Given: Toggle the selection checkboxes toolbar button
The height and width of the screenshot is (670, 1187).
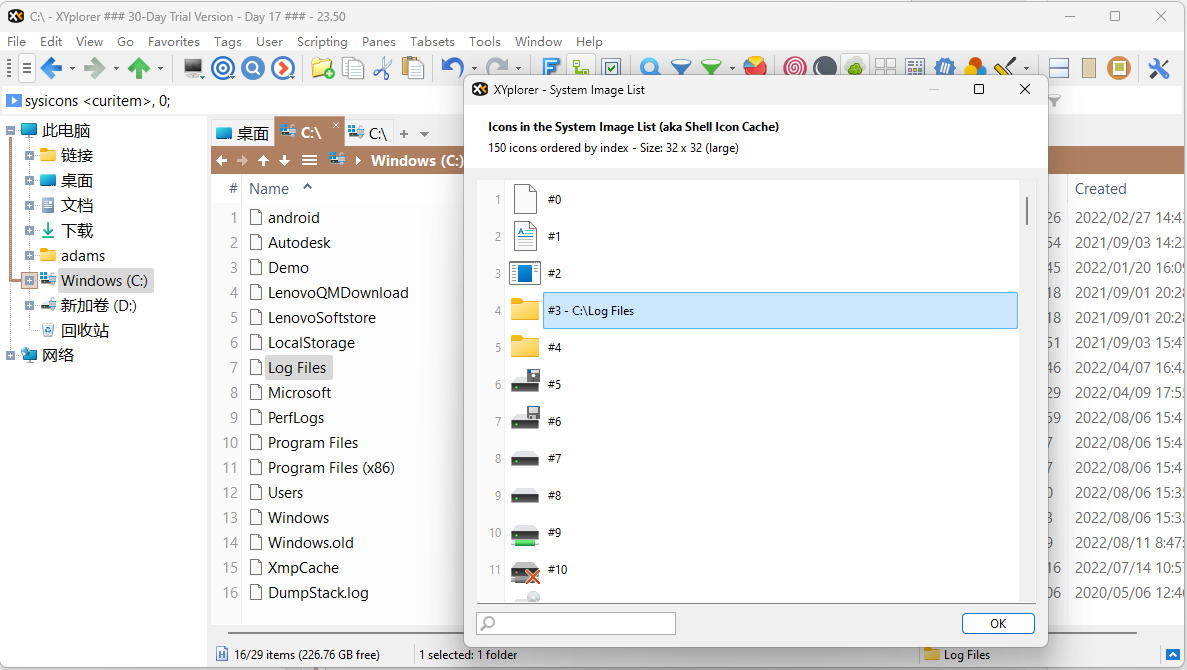Looking at the screenshot, I should (x=612, y=68).
